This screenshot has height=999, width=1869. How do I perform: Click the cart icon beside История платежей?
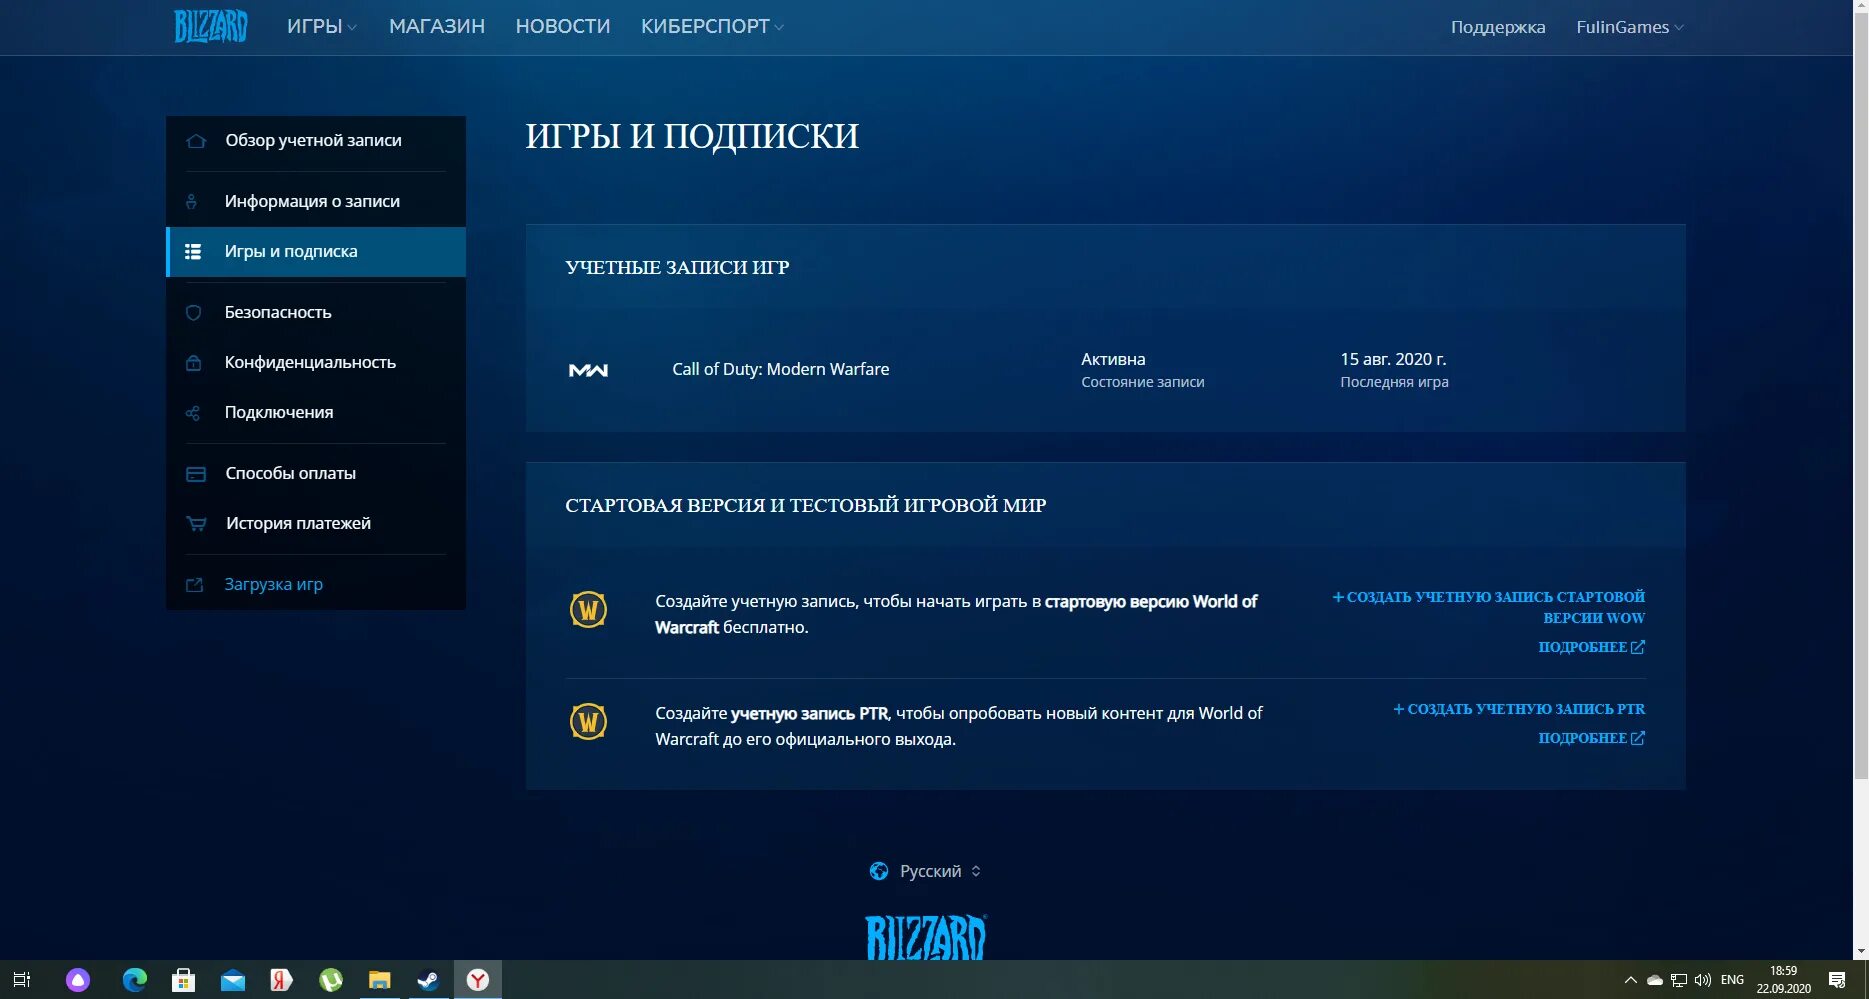point(196,524)
